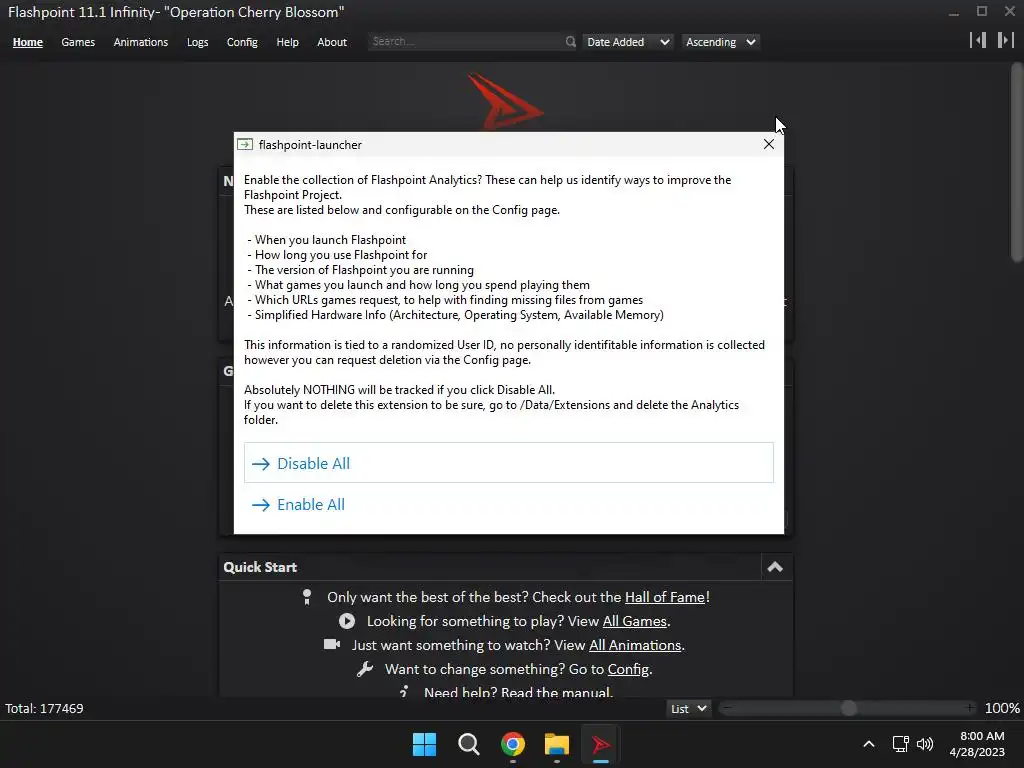The height and width of the screenshot is (768, 1024).
Task: Click the Flashpoint red logo
Action: pyautogui.click(x=504, y=101)
